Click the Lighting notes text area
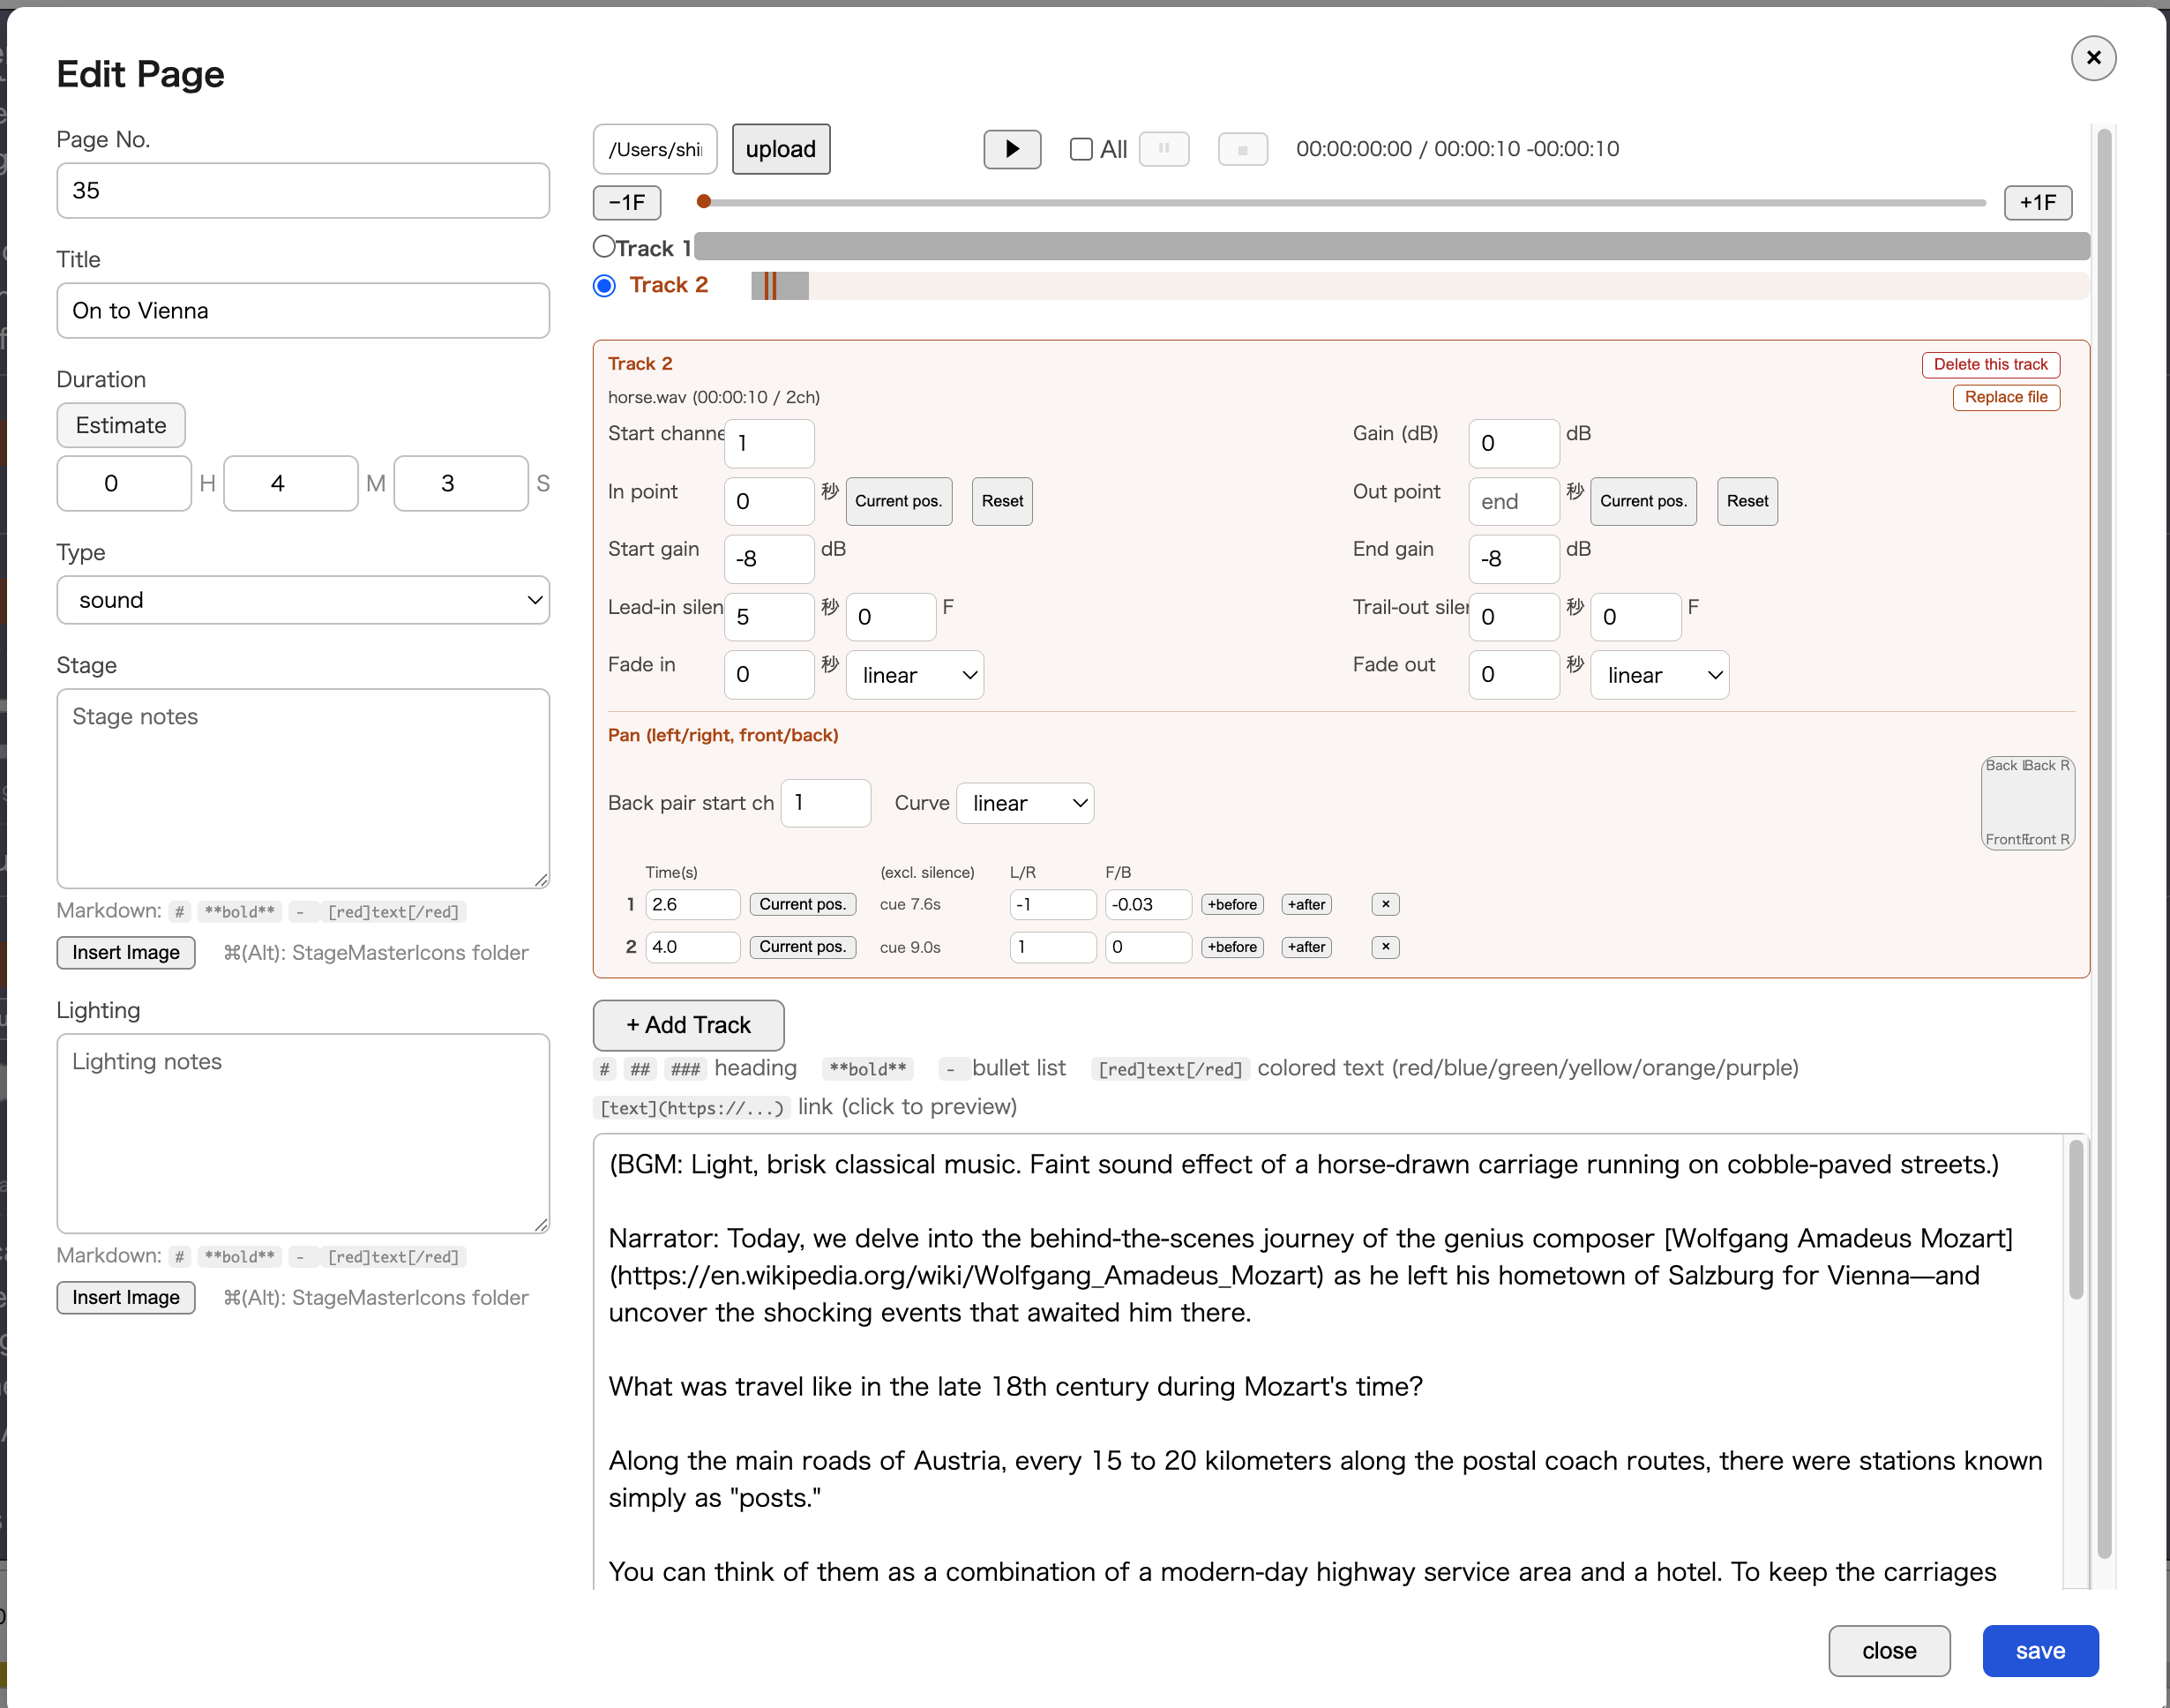 coord(303,1133)
